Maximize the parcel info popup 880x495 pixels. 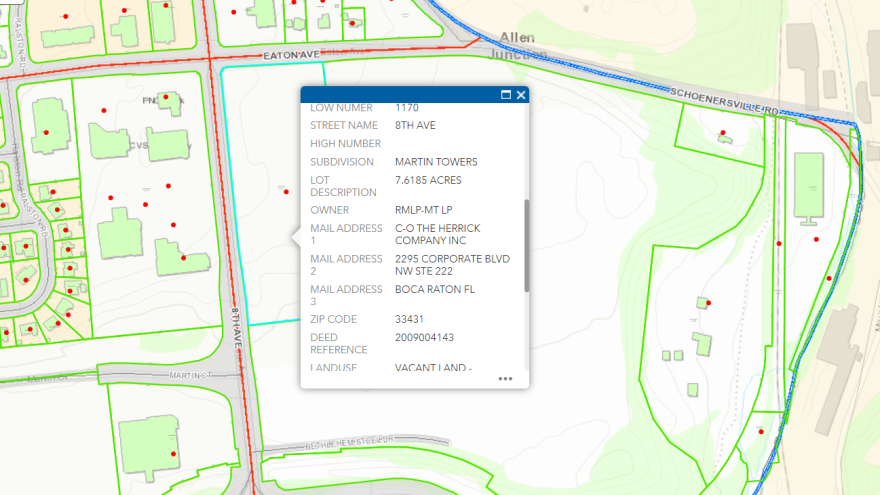pyautogui.click(x=506, y=95)
